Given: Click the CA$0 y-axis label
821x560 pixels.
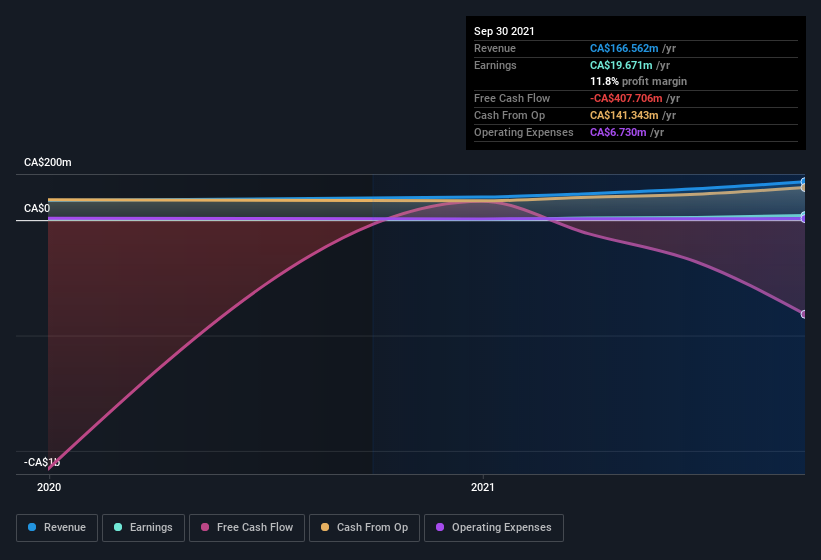Looking at the screenshot, I should (37, 208).
